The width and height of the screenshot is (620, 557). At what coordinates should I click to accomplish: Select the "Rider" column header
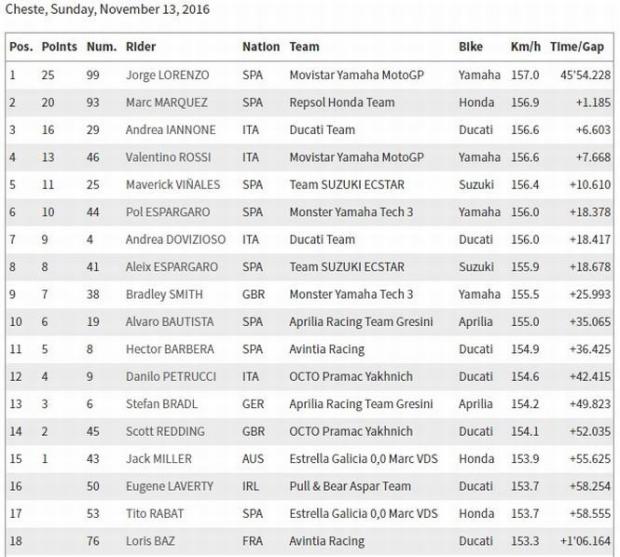coord(141,47)
